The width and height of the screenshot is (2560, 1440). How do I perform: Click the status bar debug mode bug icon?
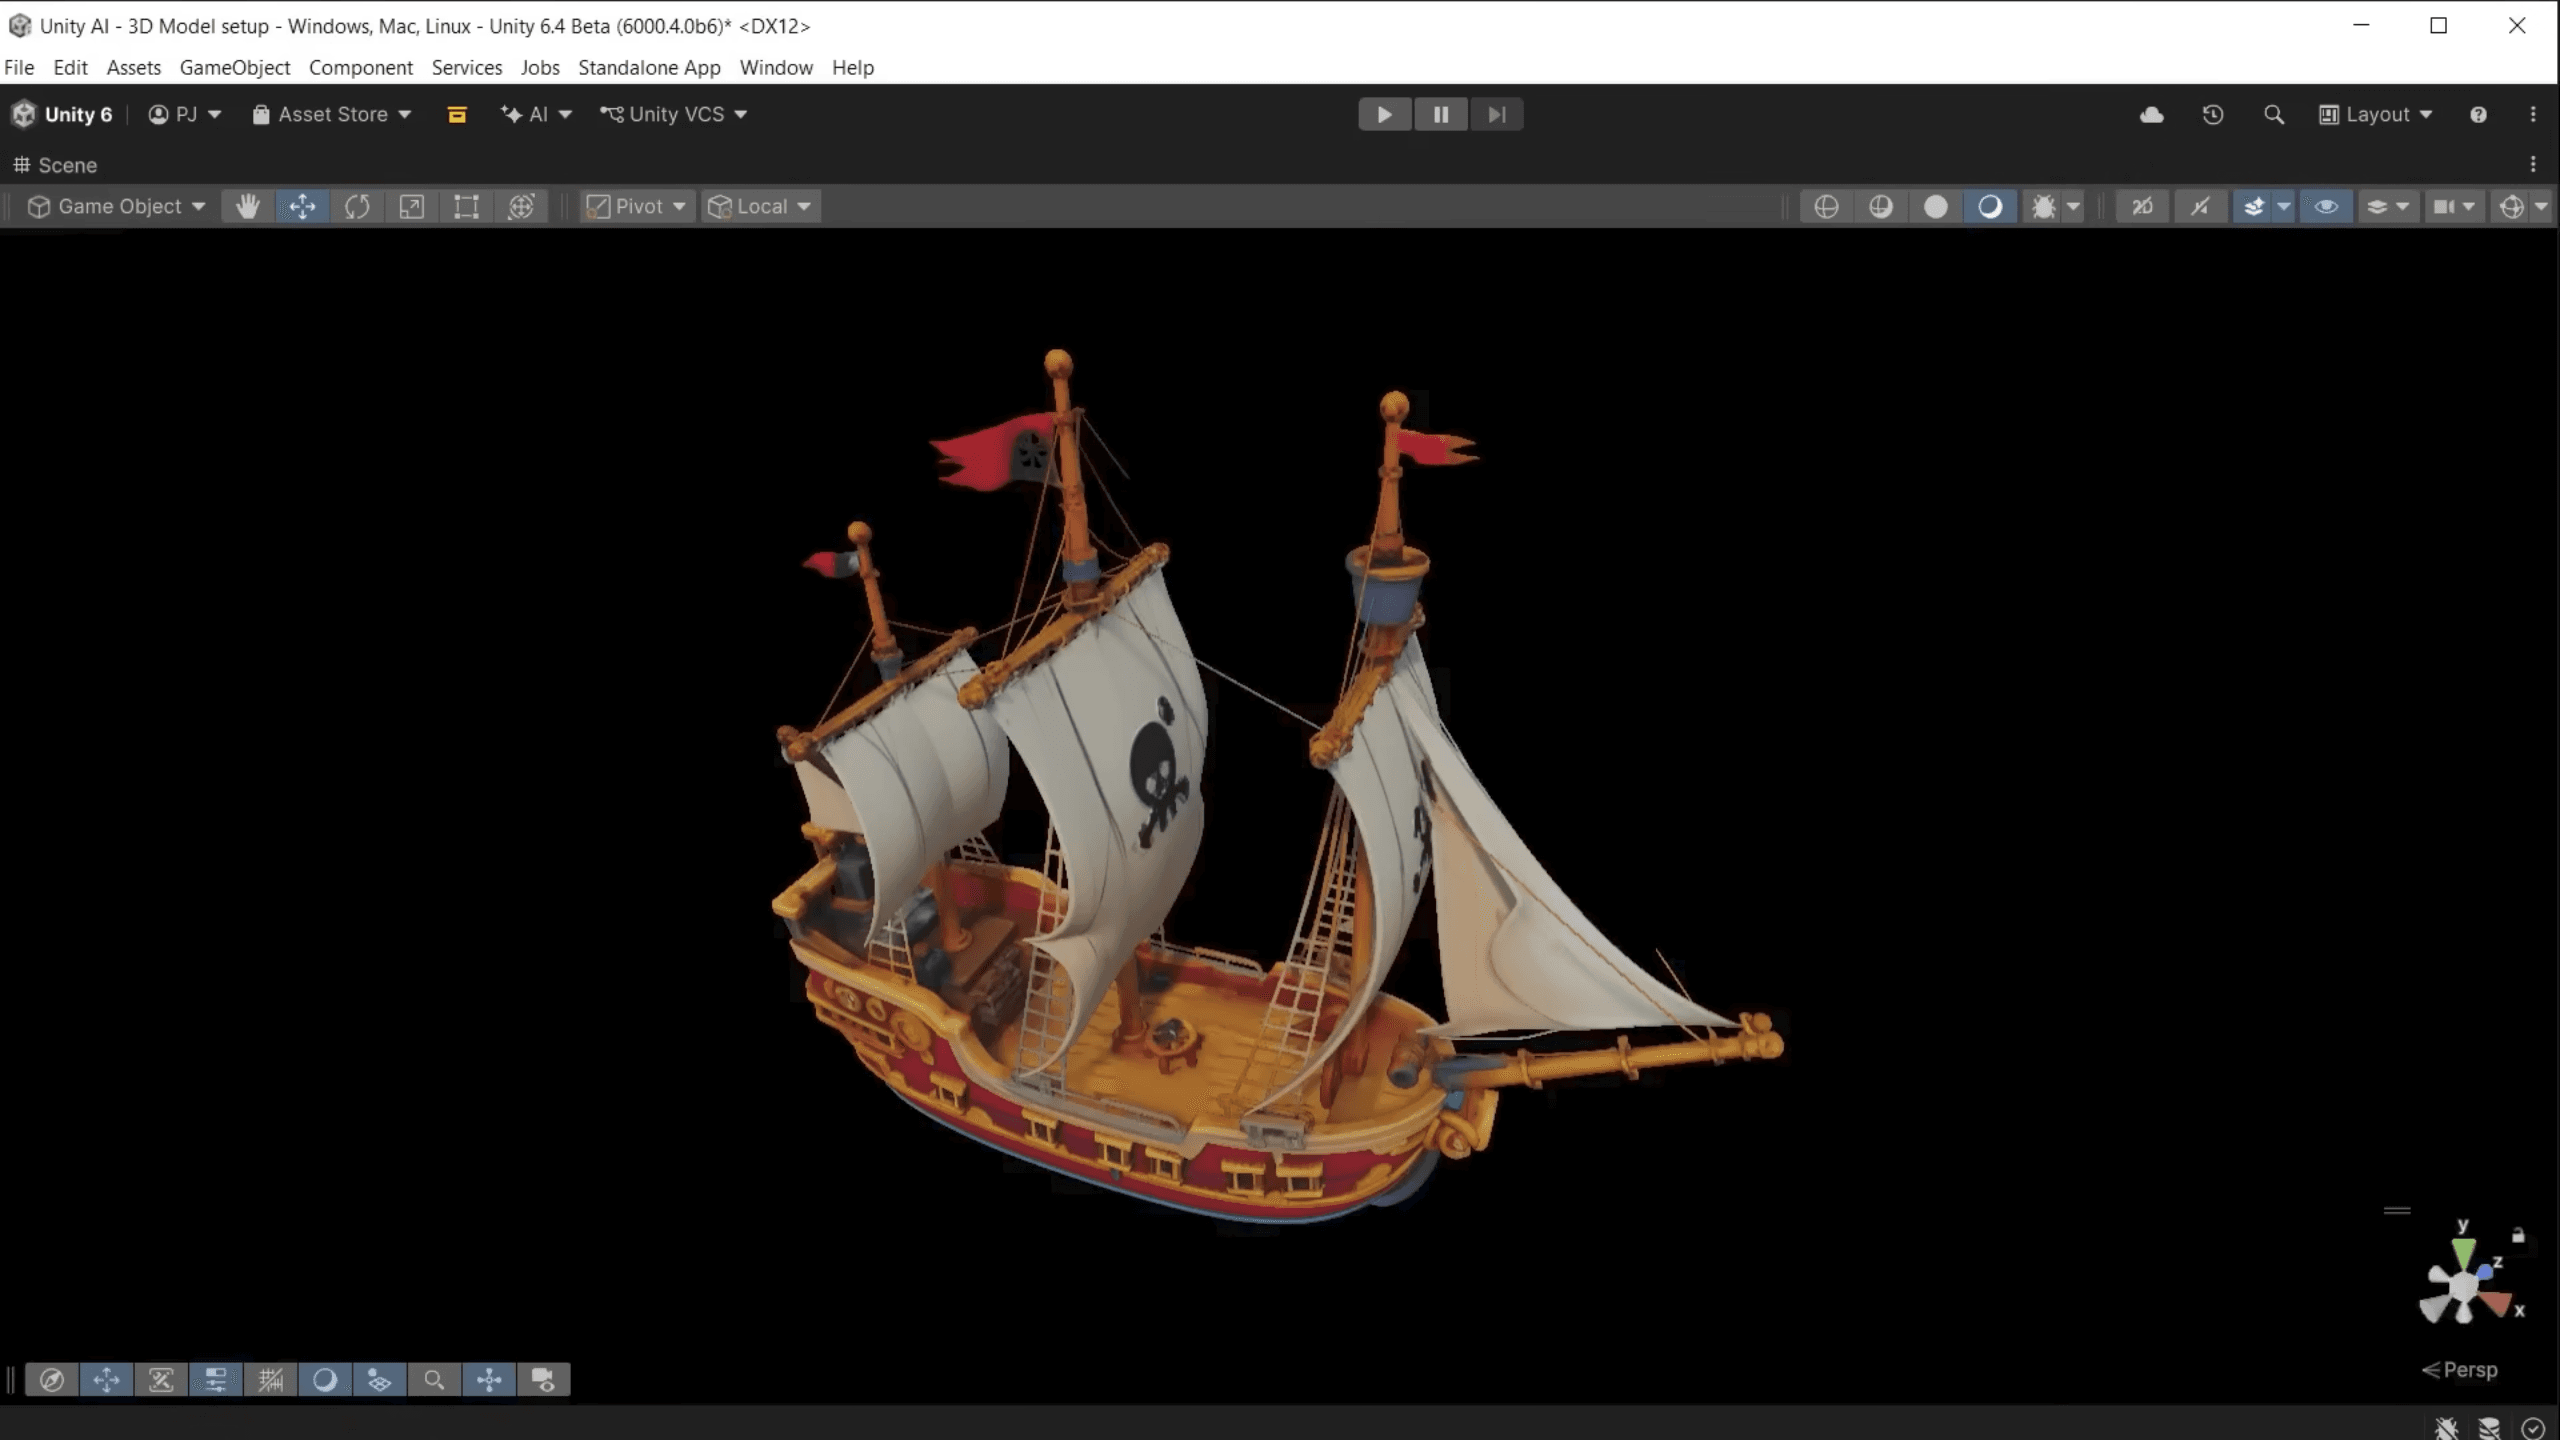(2447, 1427)
